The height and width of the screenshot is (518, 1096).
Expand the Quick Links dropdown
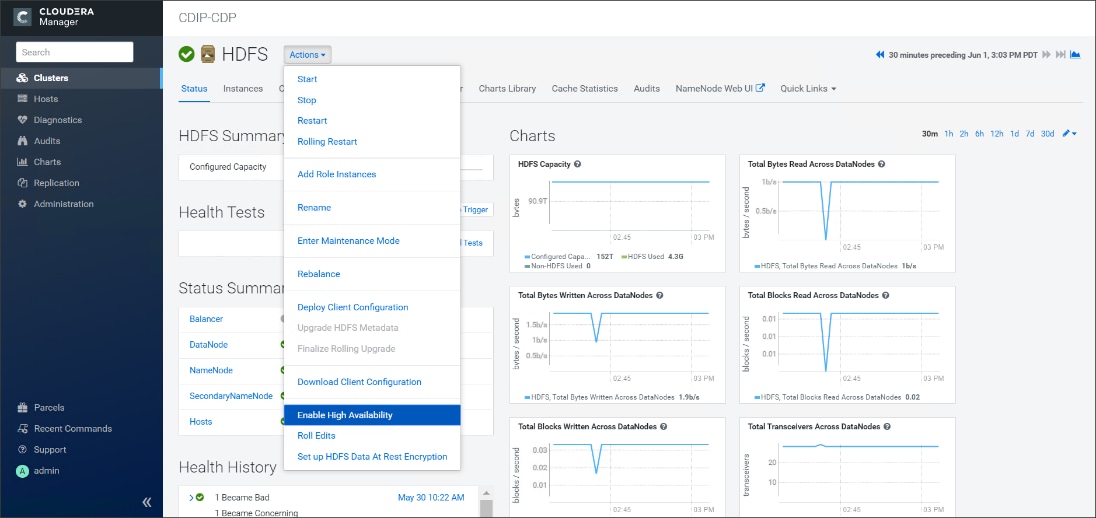point(808,89)
